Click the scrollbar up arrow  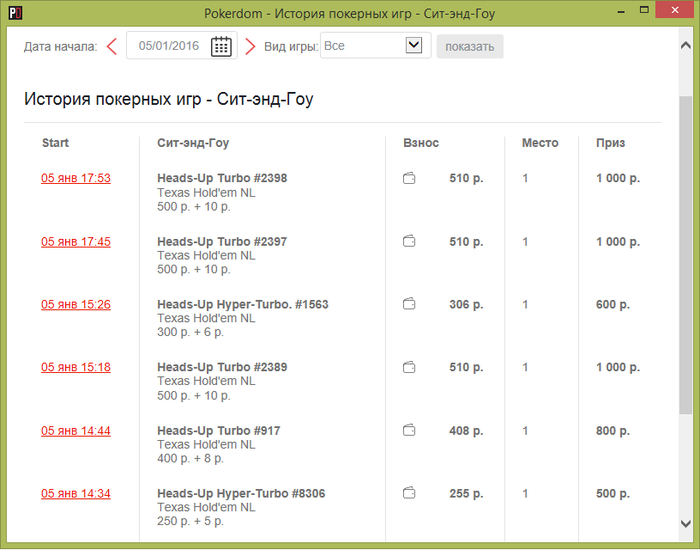(x=685, y=45)
